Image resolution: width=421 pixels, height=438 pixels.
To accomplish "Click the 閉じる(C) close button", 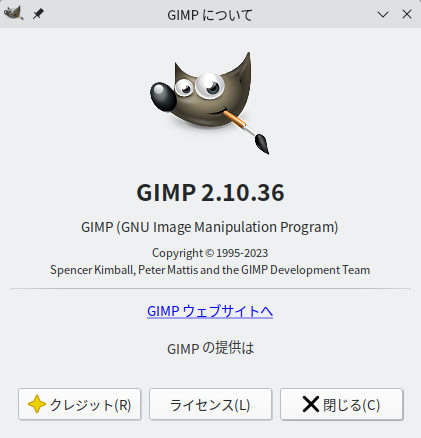I will [342, 404].
